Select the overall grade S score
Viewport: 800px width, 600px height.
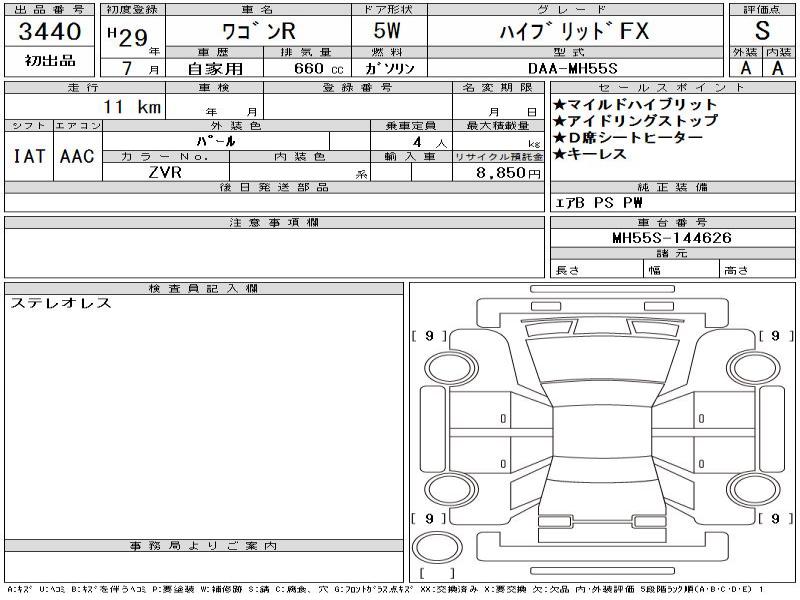(x=762, y=31)
